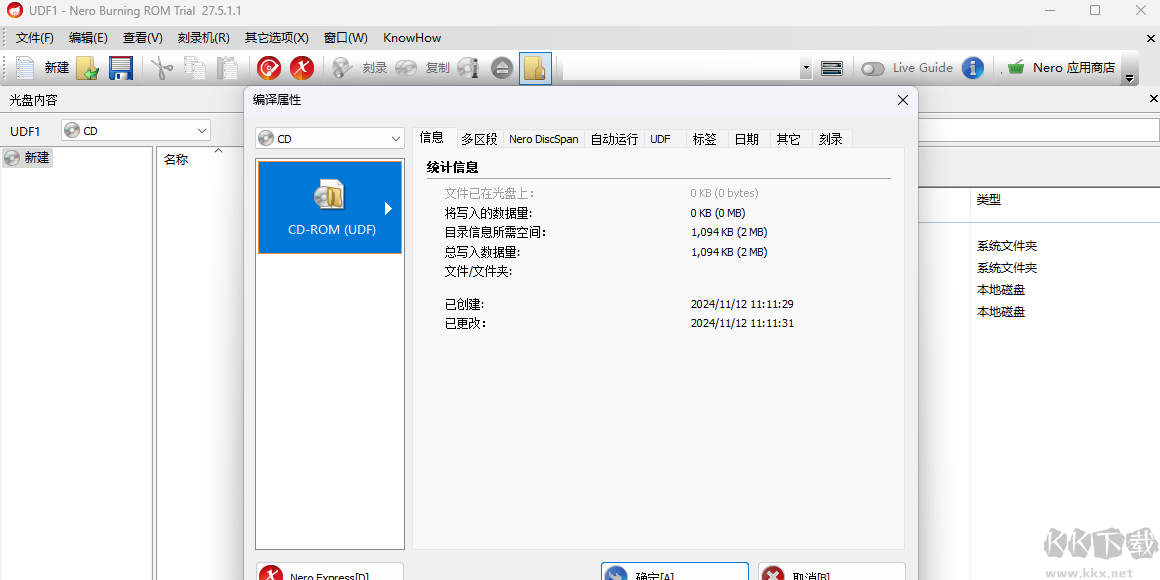Viewport: 1160px width, 580px height.
Task: Launch Nero Express red X icon in toolbar
Action: (x=302, y=68)
